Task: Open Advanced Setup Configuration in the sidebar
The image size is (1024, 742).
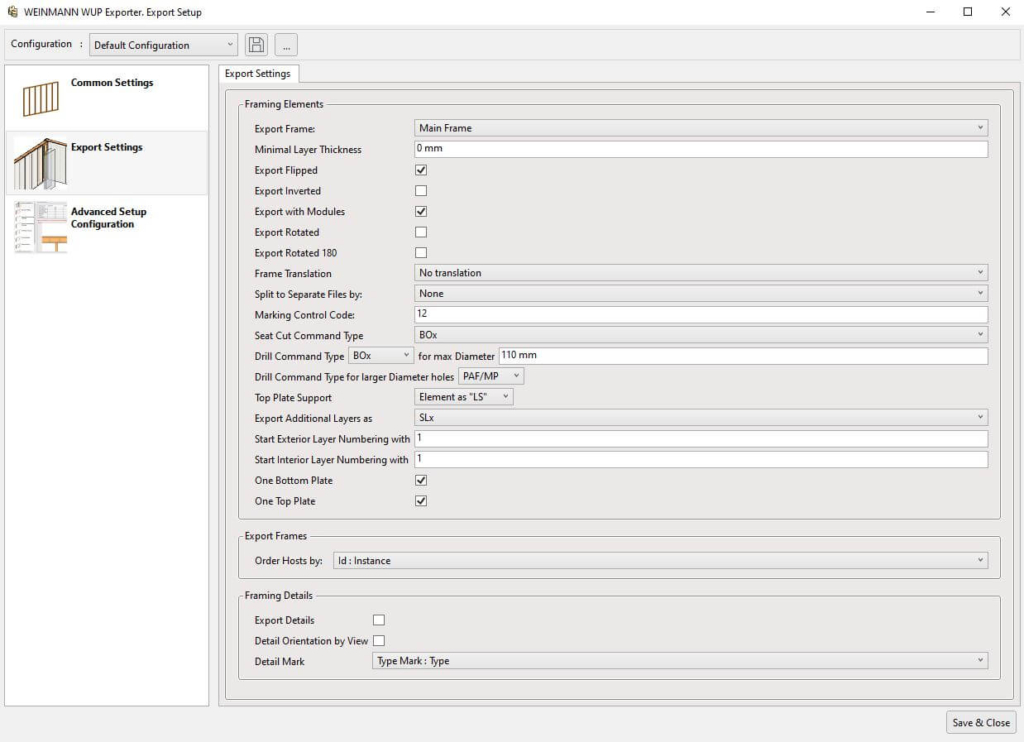Action: pos(106,227)
